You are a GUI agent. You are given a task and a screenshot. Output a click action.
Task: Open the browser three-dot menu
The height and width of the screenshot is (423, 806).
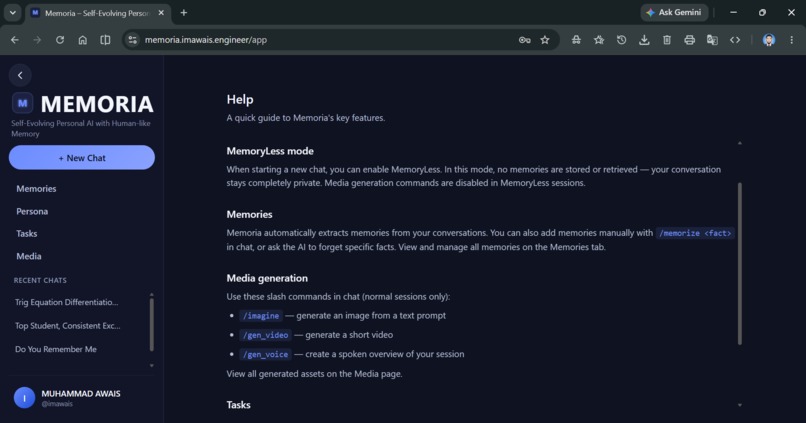(792, 40)
